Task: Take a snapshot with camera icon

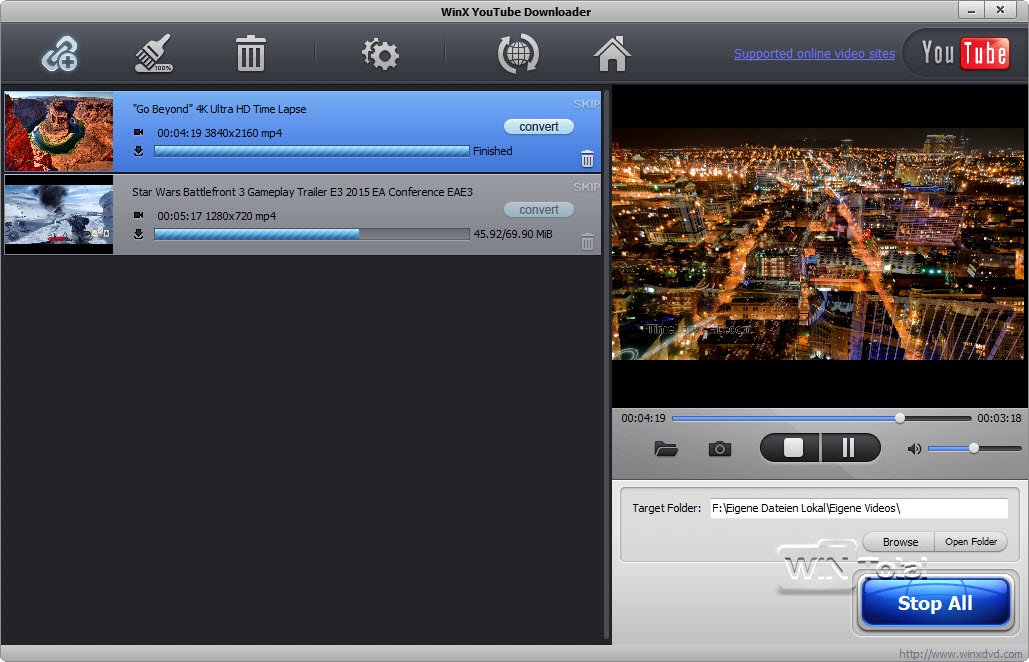Action: point(719,449)
